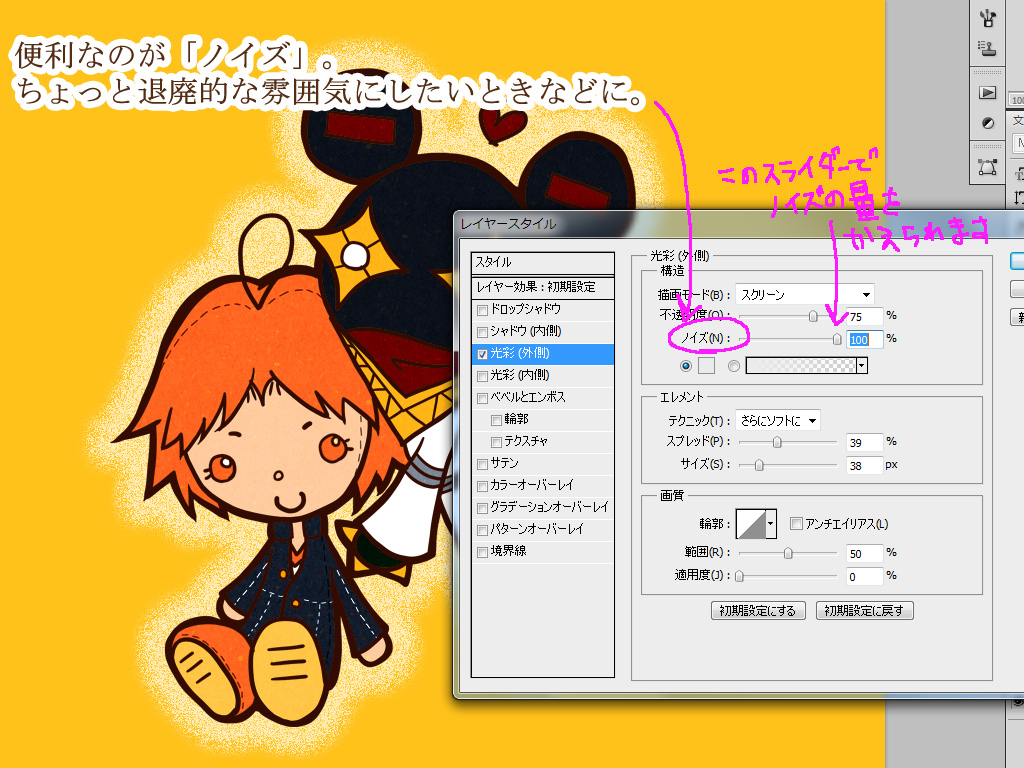Enable the アンチエイリアス checkbox
The image size is (1024, 768).
(x=797, y=523)
